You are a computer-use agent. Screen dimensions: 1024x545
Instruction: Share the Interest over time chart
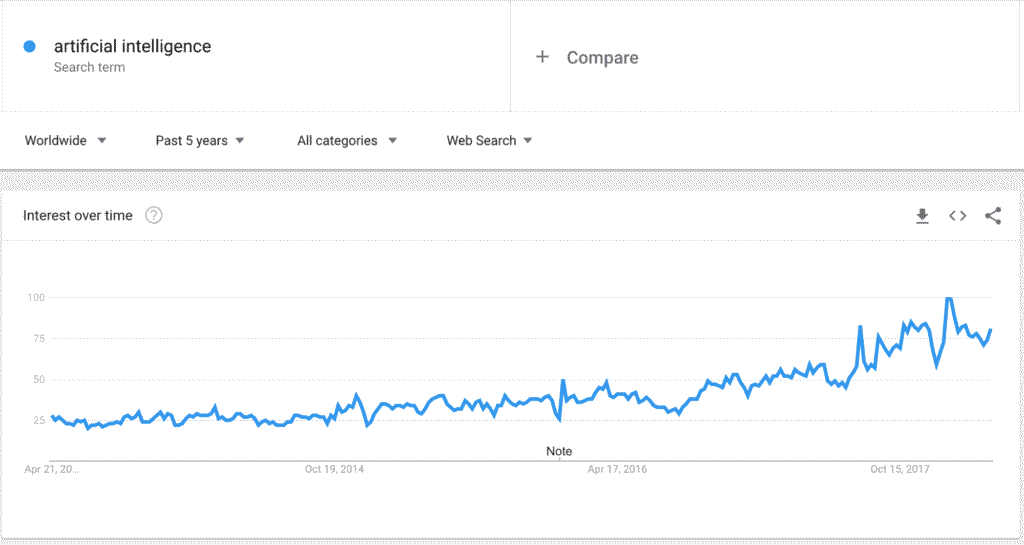point(992,216)
